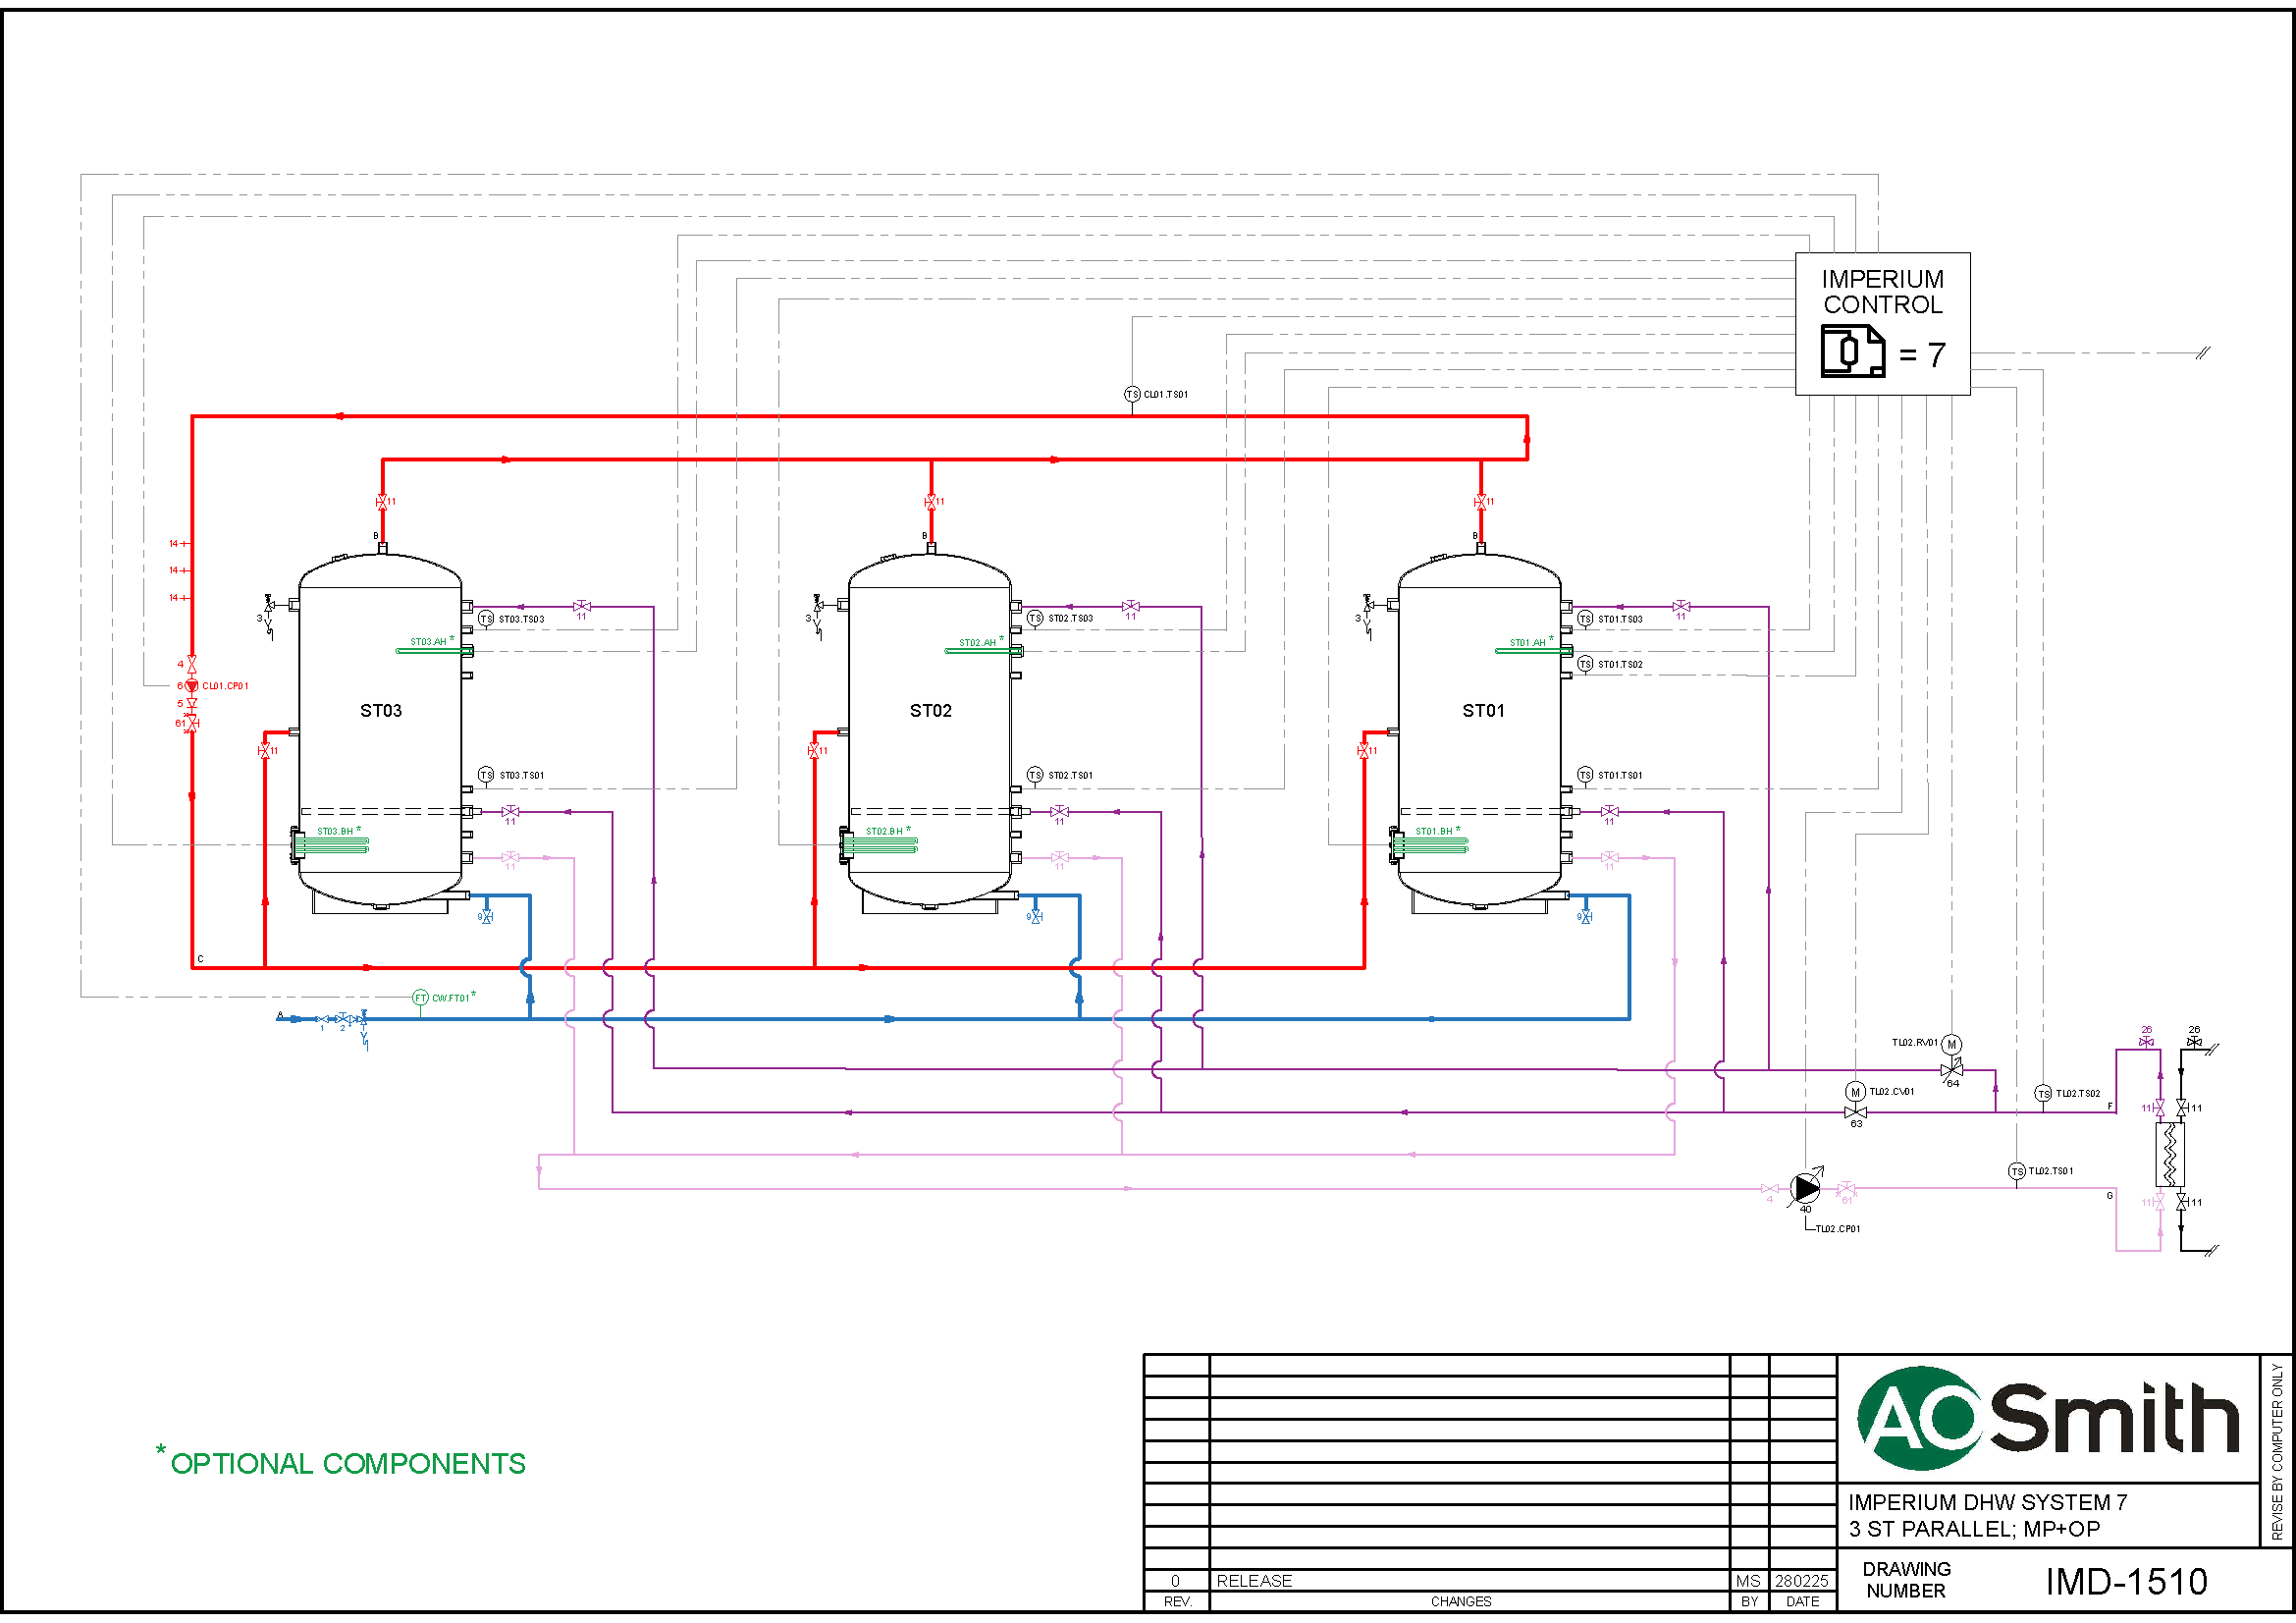Image resolution: width=2296 pixels, height=1623 pixels.
Task: Click the Imperium Control box title
Action: (1882, 291)
